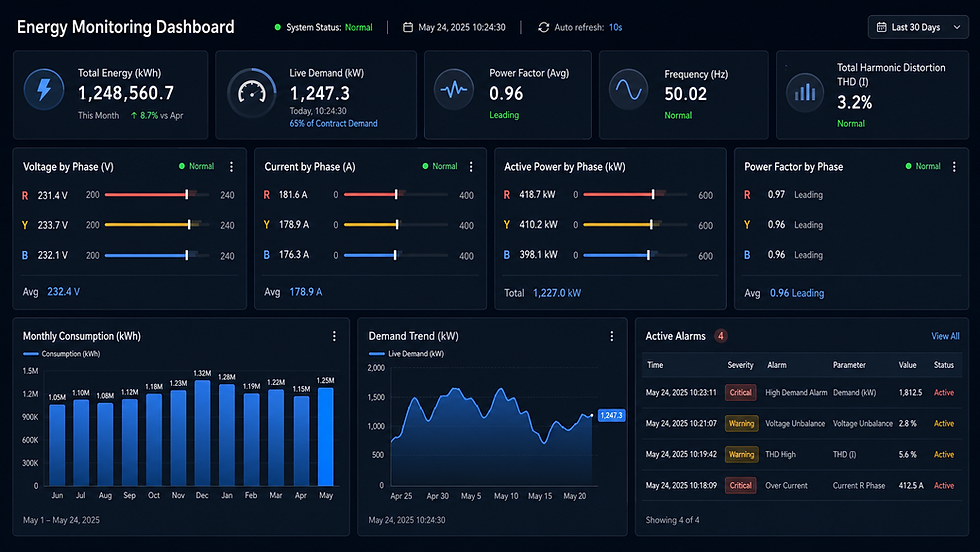Click the Warning badge for Voltage Unbalance

click(x=741, y=424)
